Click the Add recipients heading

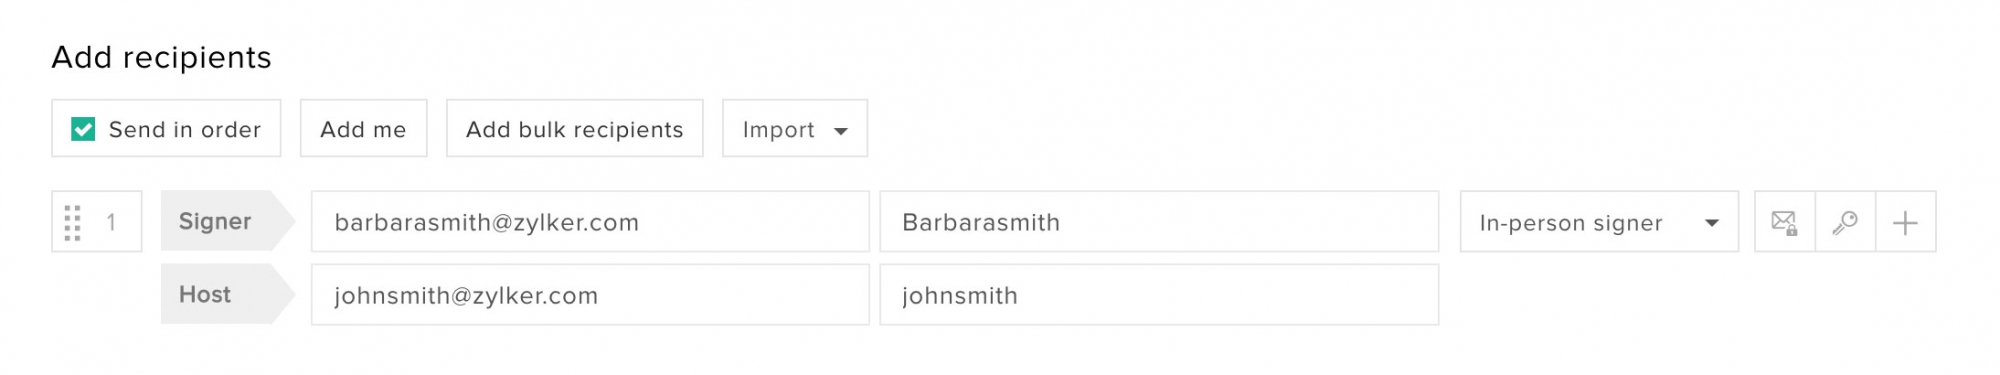[x=162, y=58]
